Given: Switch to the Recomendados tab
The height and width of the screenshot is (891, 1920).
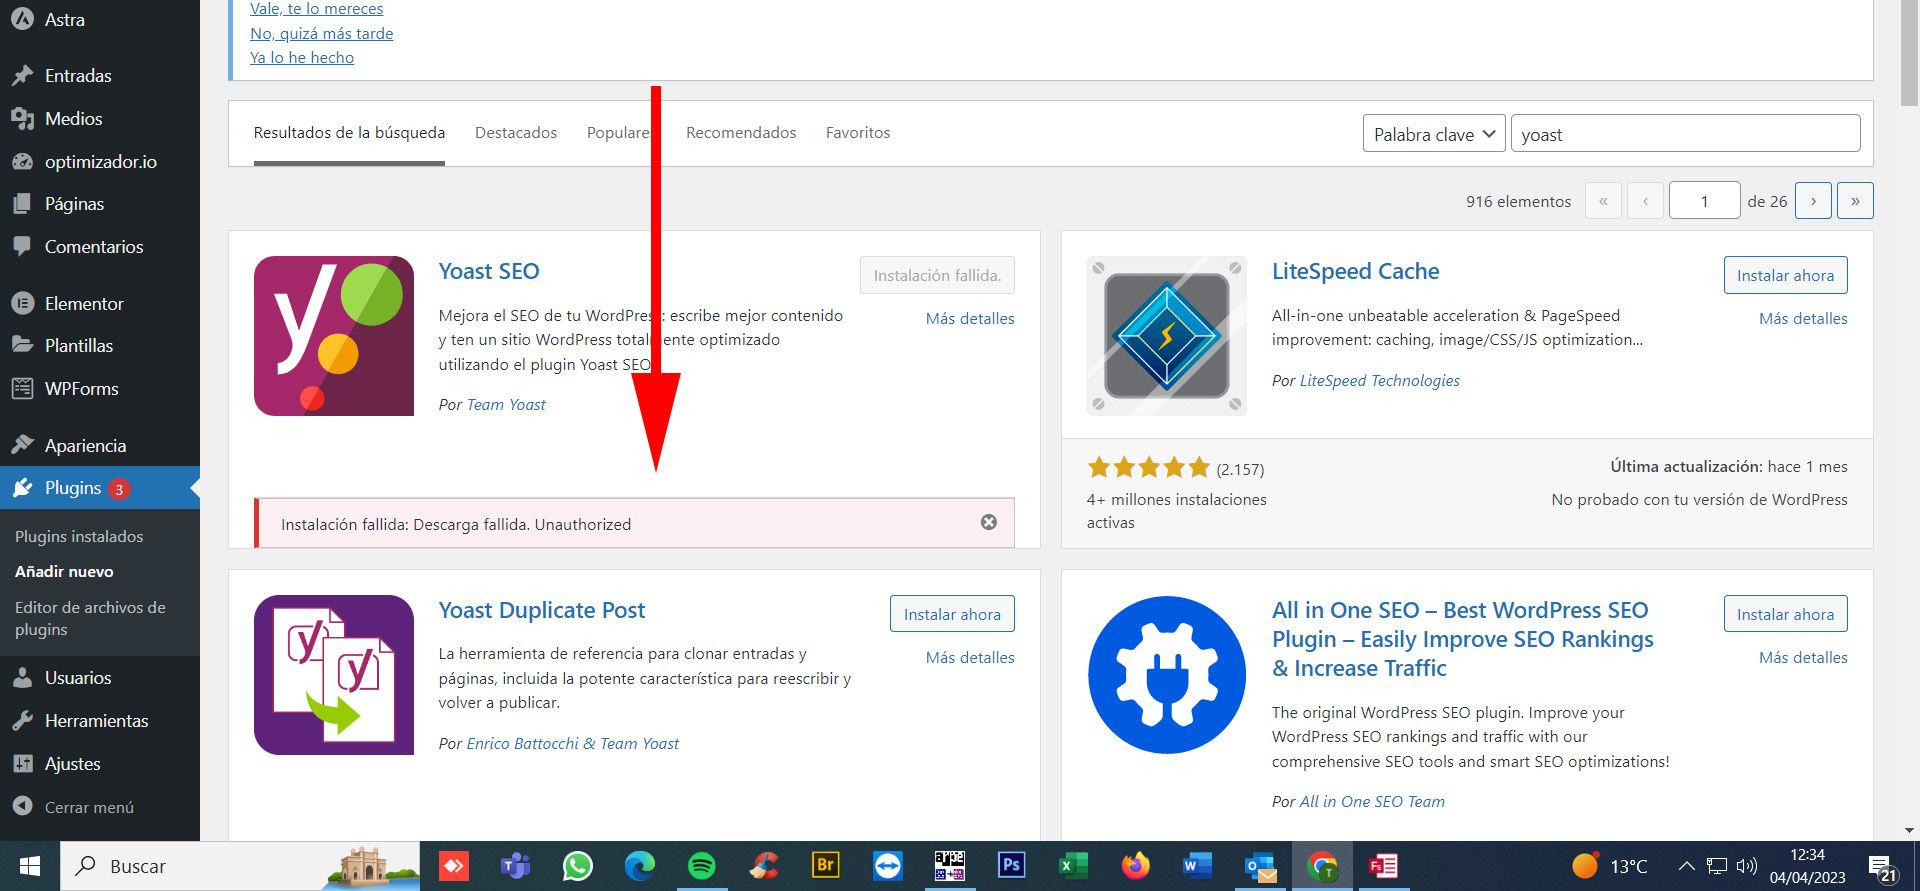Looking at the screenshot, I should point(741,133).
